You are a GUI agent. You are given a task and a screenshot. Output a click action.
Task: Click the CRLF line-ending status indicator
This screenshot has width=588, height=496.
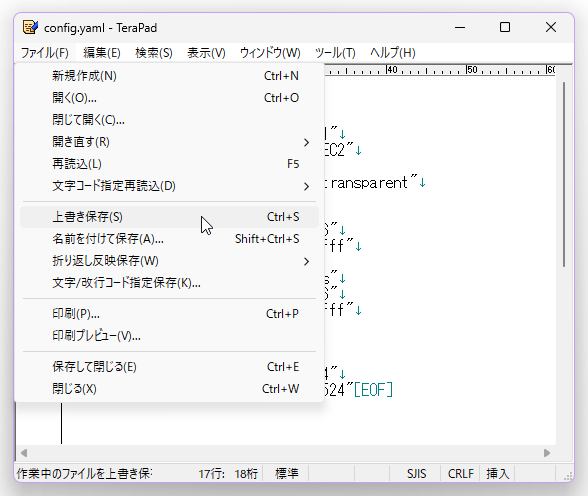coord(461,474)
